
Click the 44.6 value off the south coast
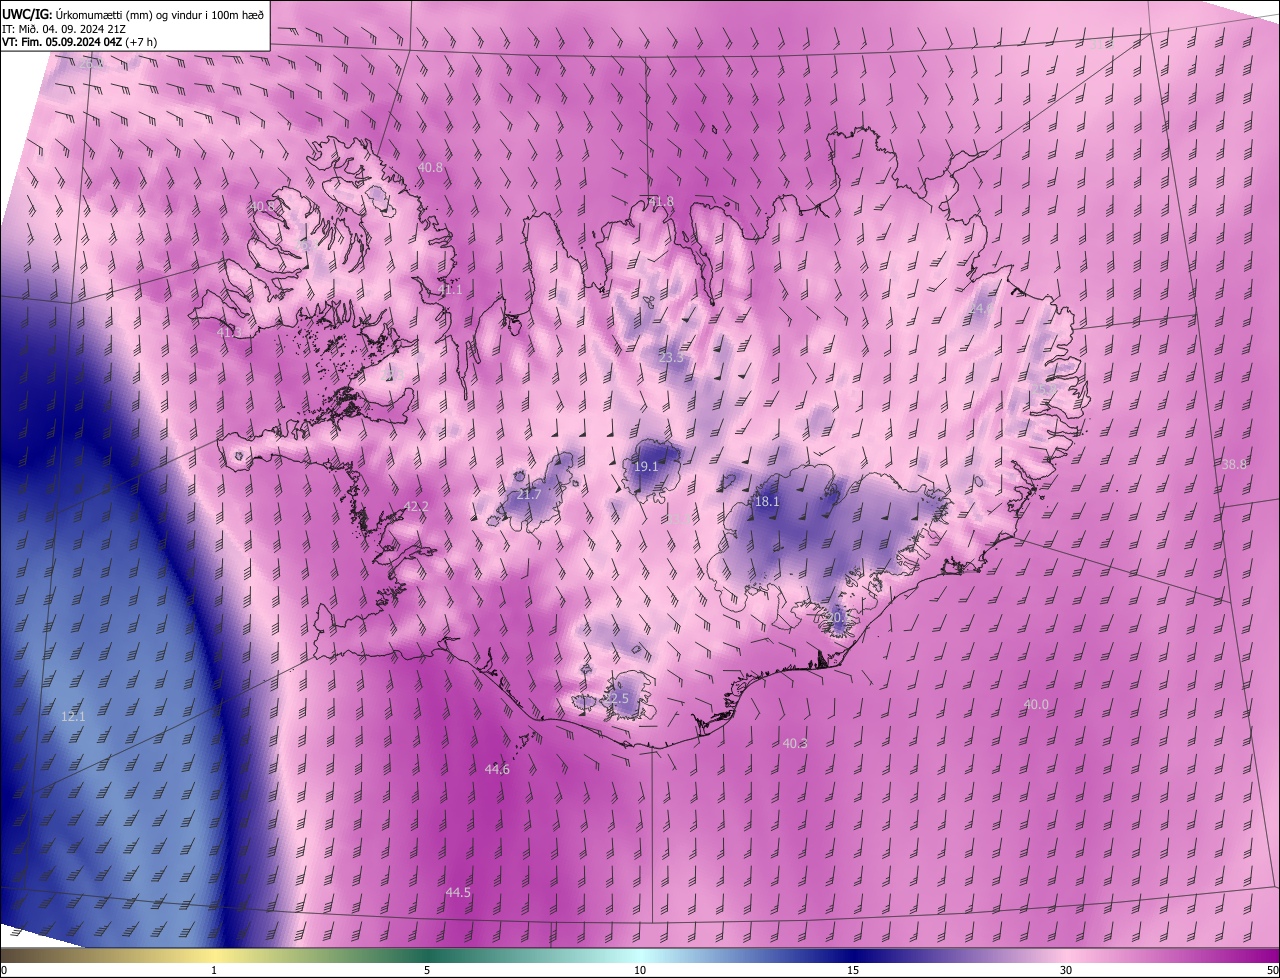(x=497, y=770)
